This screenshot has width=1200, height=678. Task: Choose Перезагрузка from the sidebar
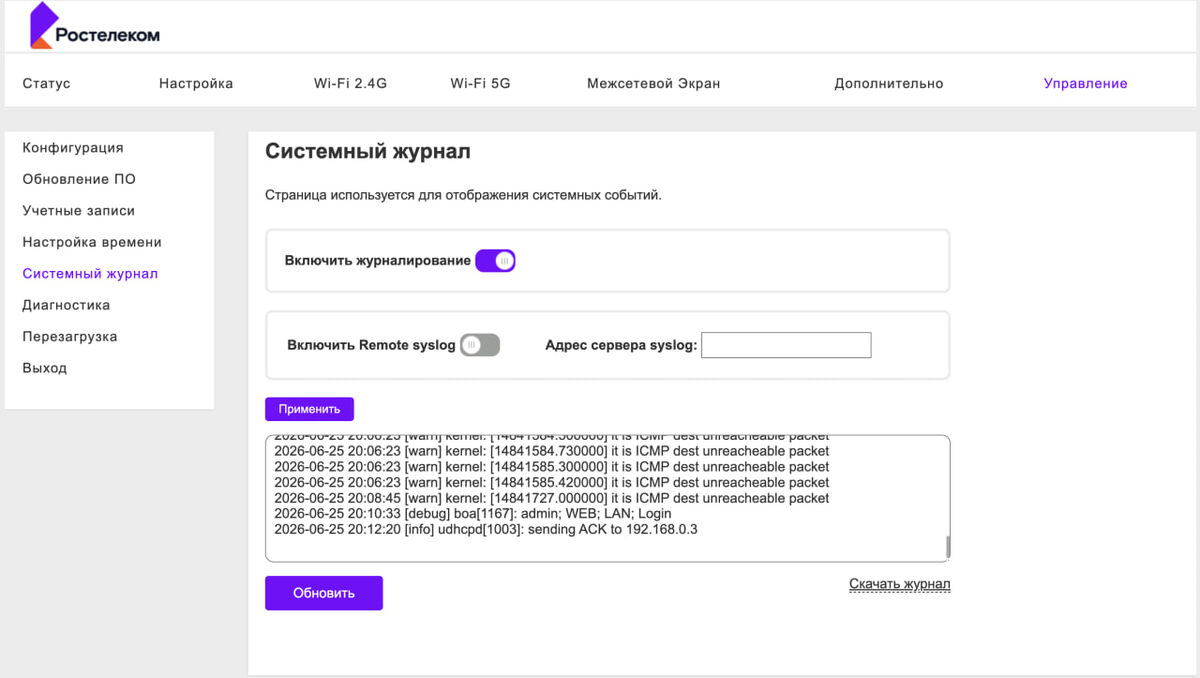pos(70,337)
